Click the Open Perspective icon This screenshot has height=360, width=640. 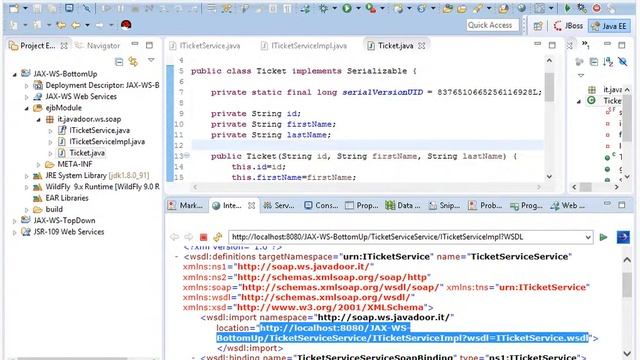pyautogui.click(x=538, y=26)
